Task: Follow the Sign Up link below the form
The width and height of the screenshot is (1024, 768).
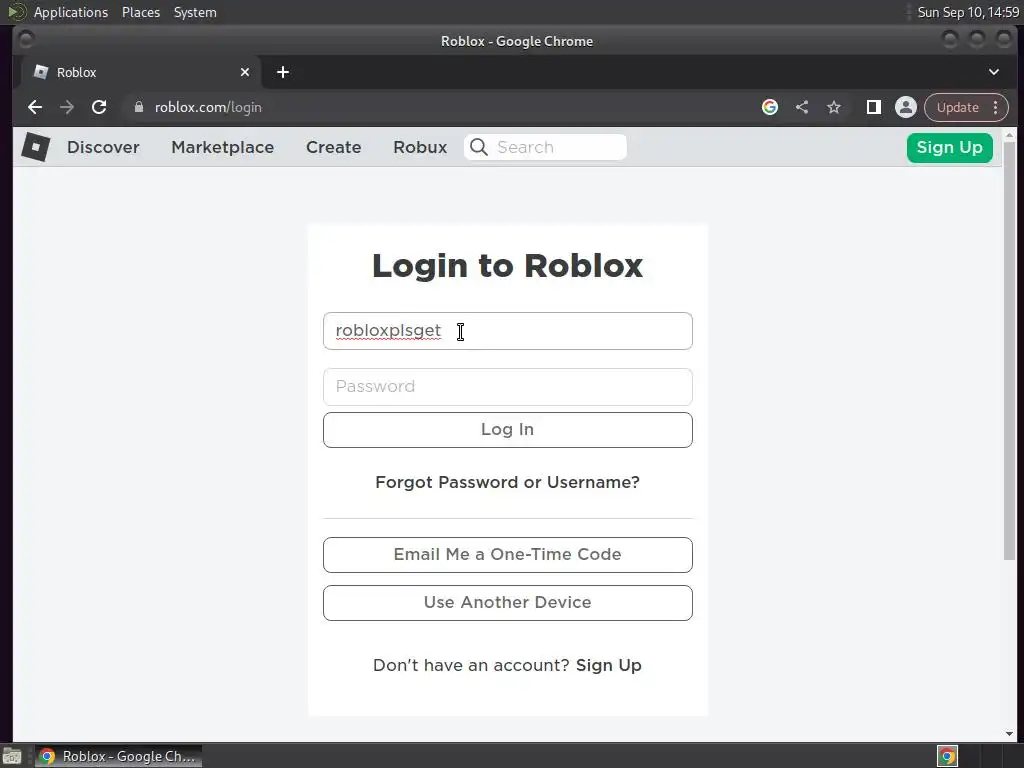Action: [x=609, y=665]
